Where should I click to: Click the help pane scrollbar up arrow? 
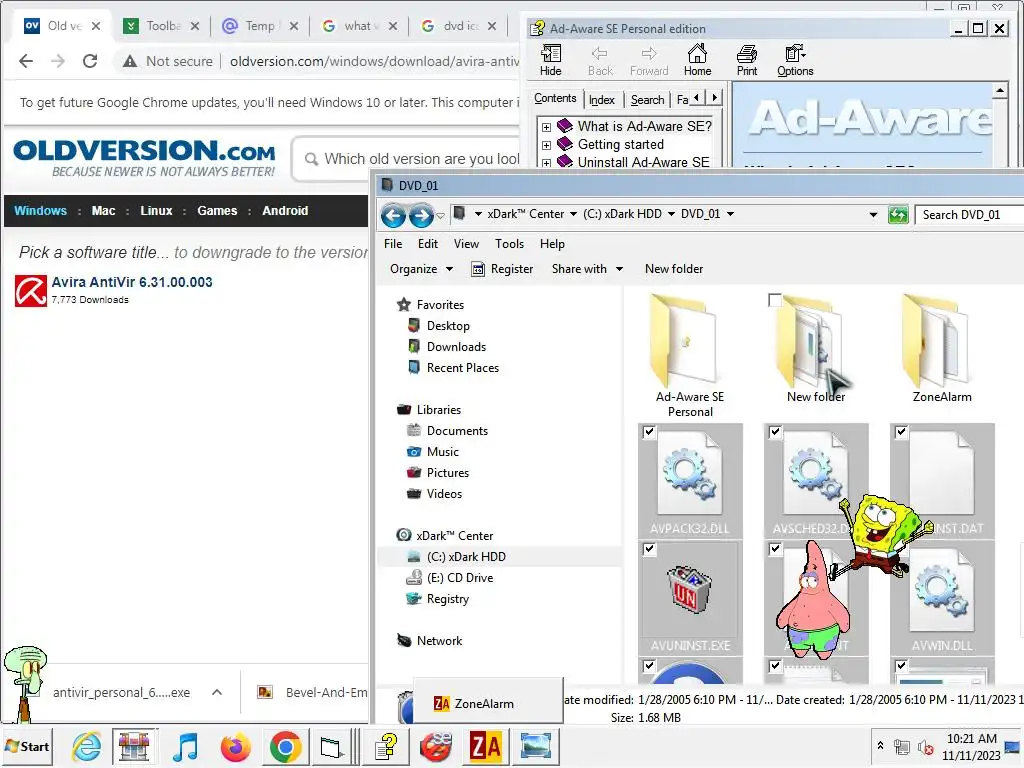click(x=1000, y=91)
